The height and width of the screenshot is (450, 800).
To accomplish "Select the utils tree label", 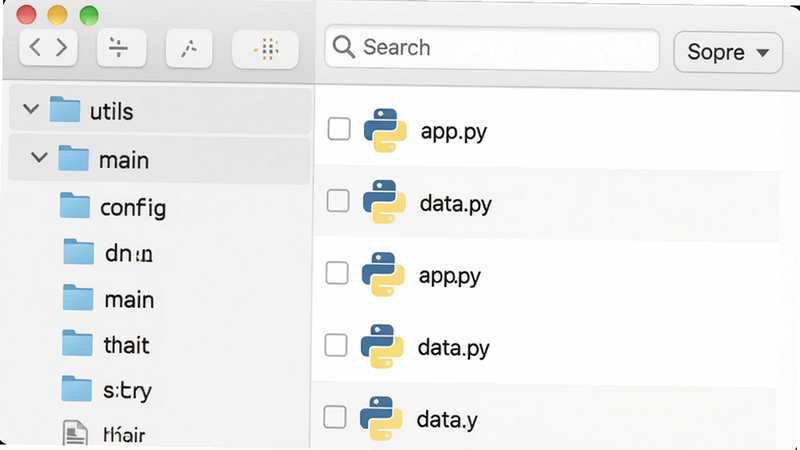I will point(111,111).
